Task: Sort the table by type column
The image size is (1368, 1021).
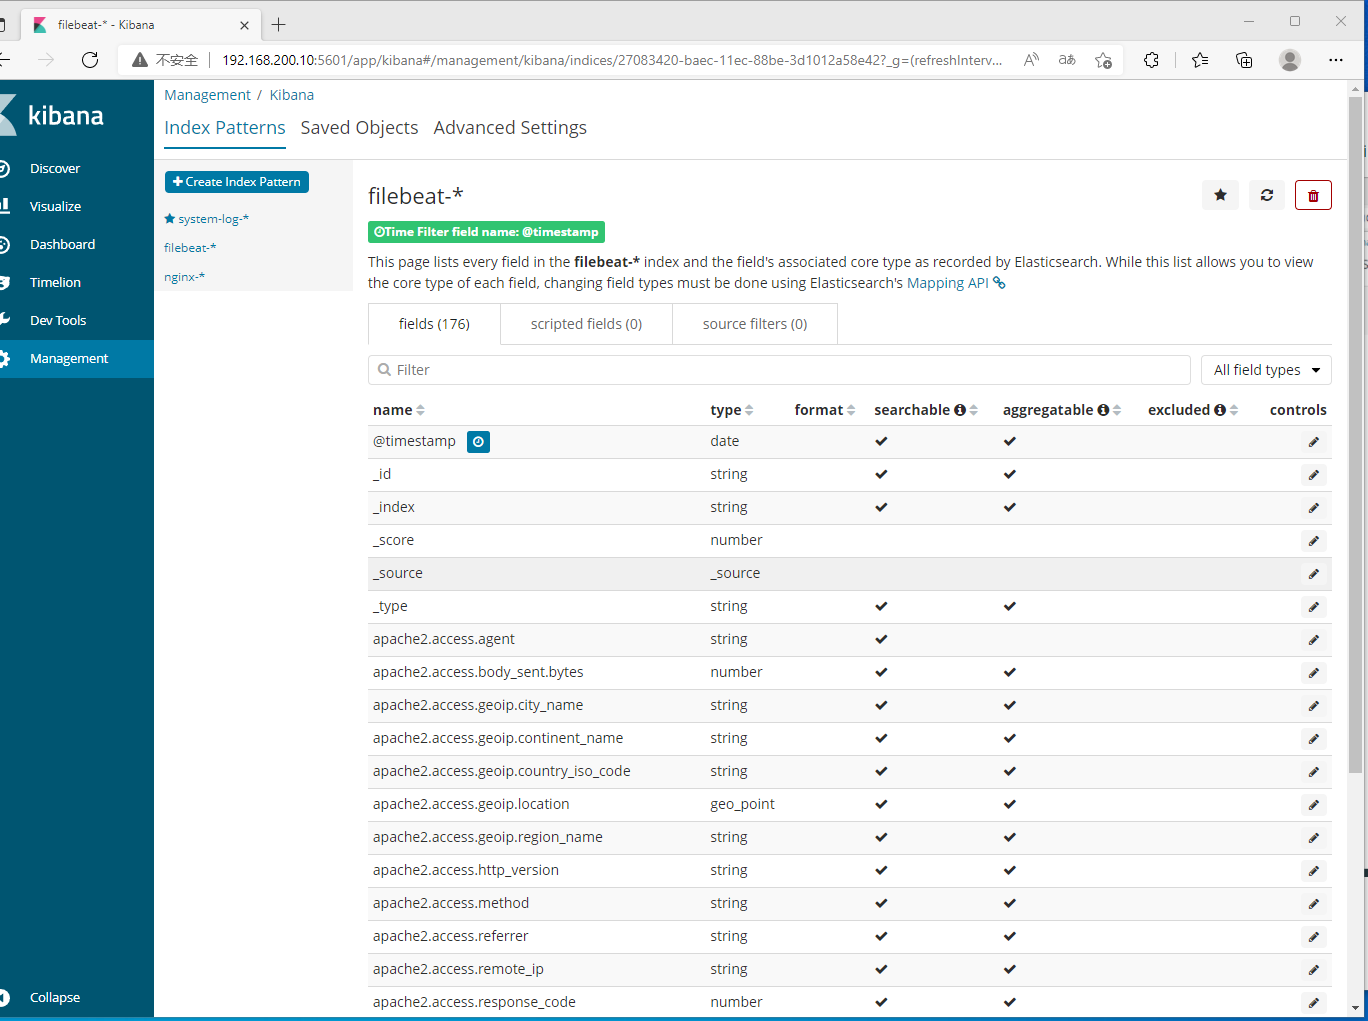Action: pos(732,410)
